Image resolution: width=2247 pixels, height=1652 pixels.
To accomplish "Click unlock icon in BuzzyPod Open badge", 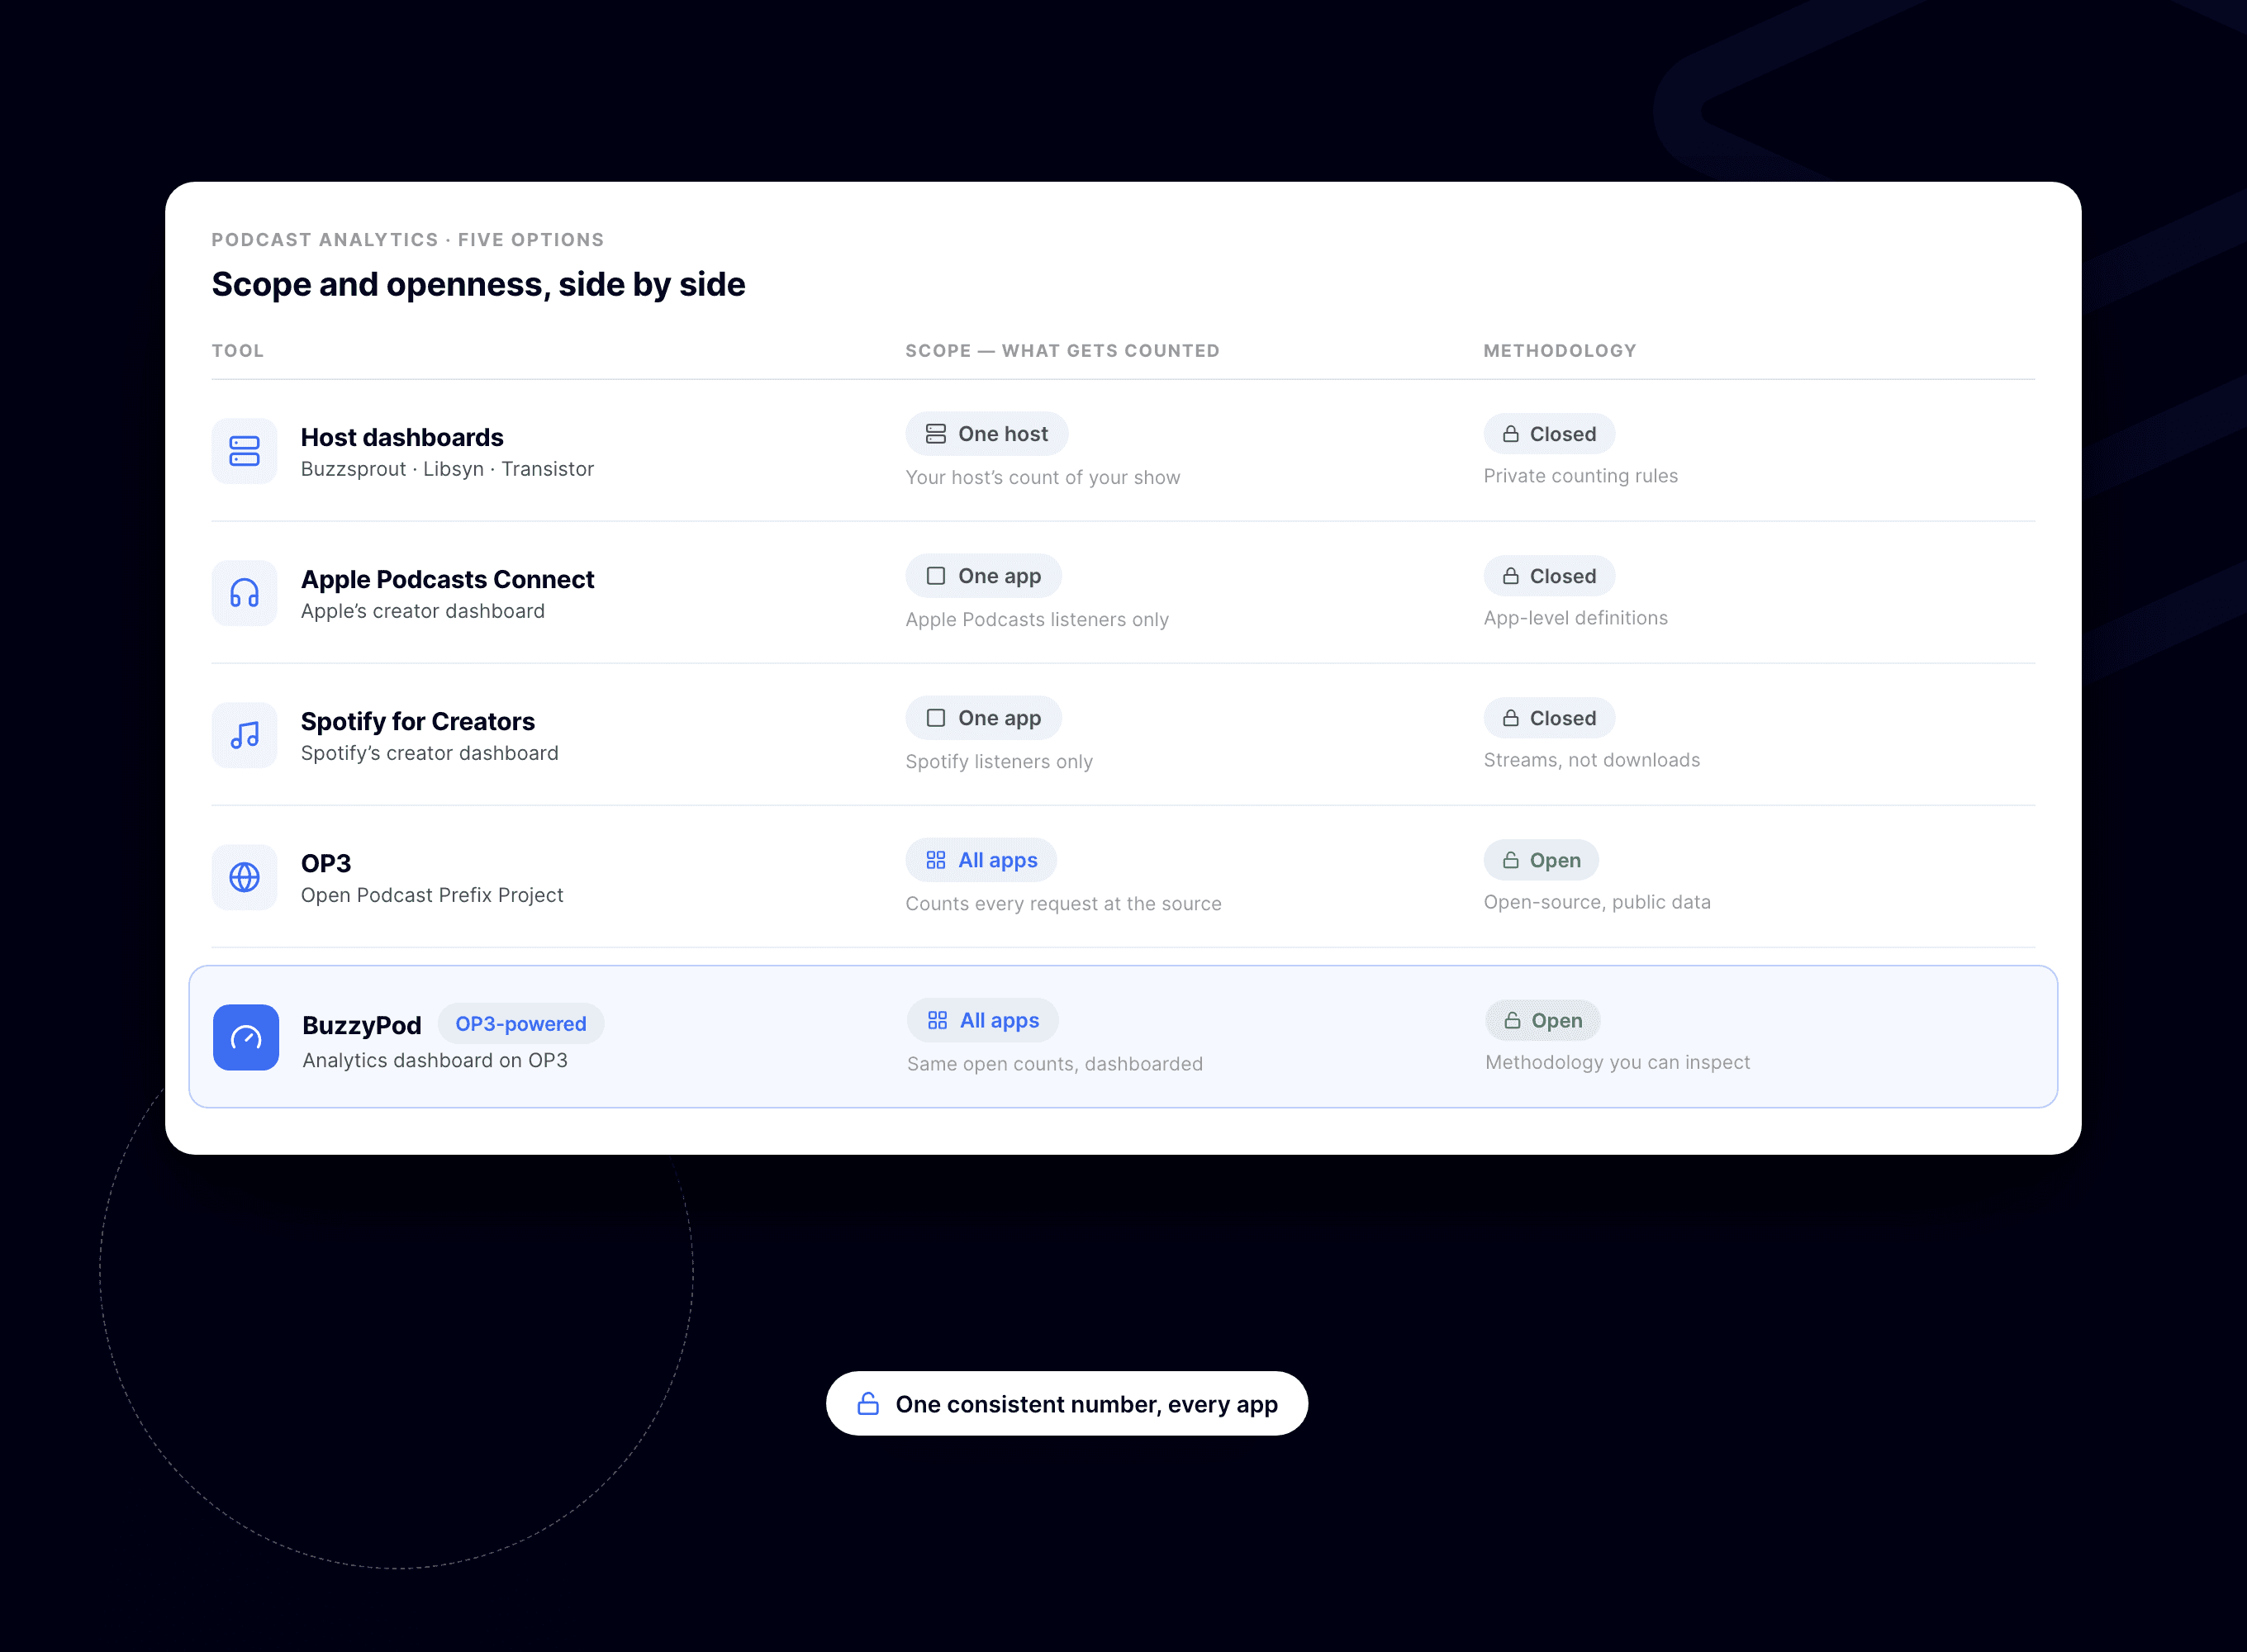I will [x=1513, y=1020].
